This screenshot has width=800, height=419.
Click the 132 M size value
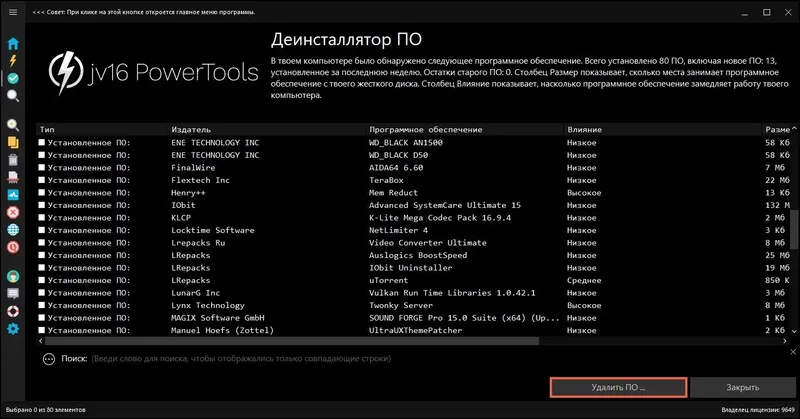pyautogui.click(x=777, y=205)
